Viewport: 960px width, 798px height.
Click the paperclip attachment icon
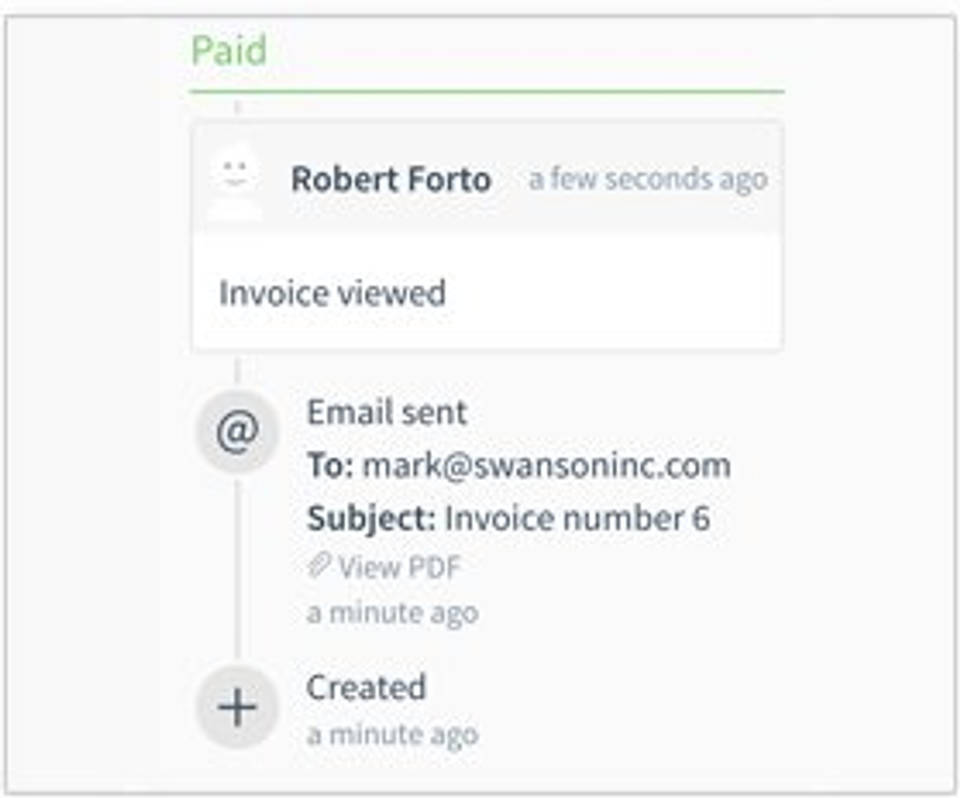[318, 567]
